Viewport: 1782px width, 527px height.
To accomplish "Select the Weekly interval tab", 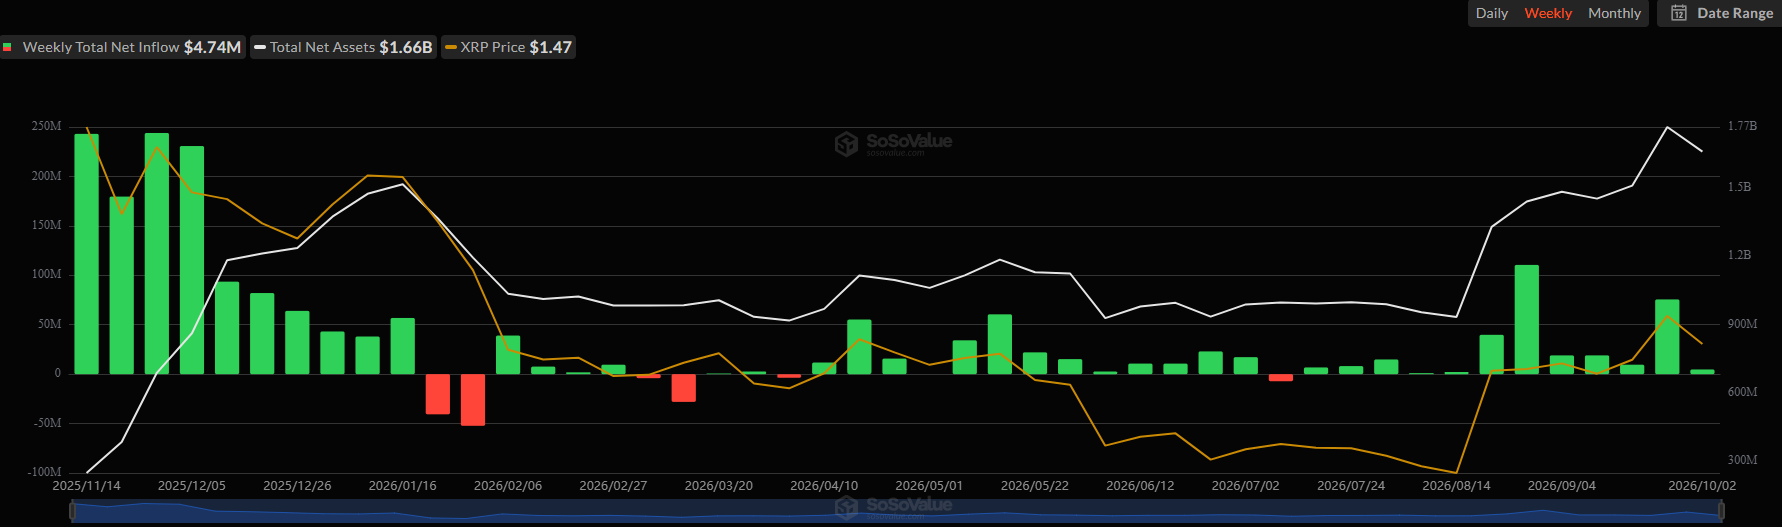I will (x=1548, y=13).
